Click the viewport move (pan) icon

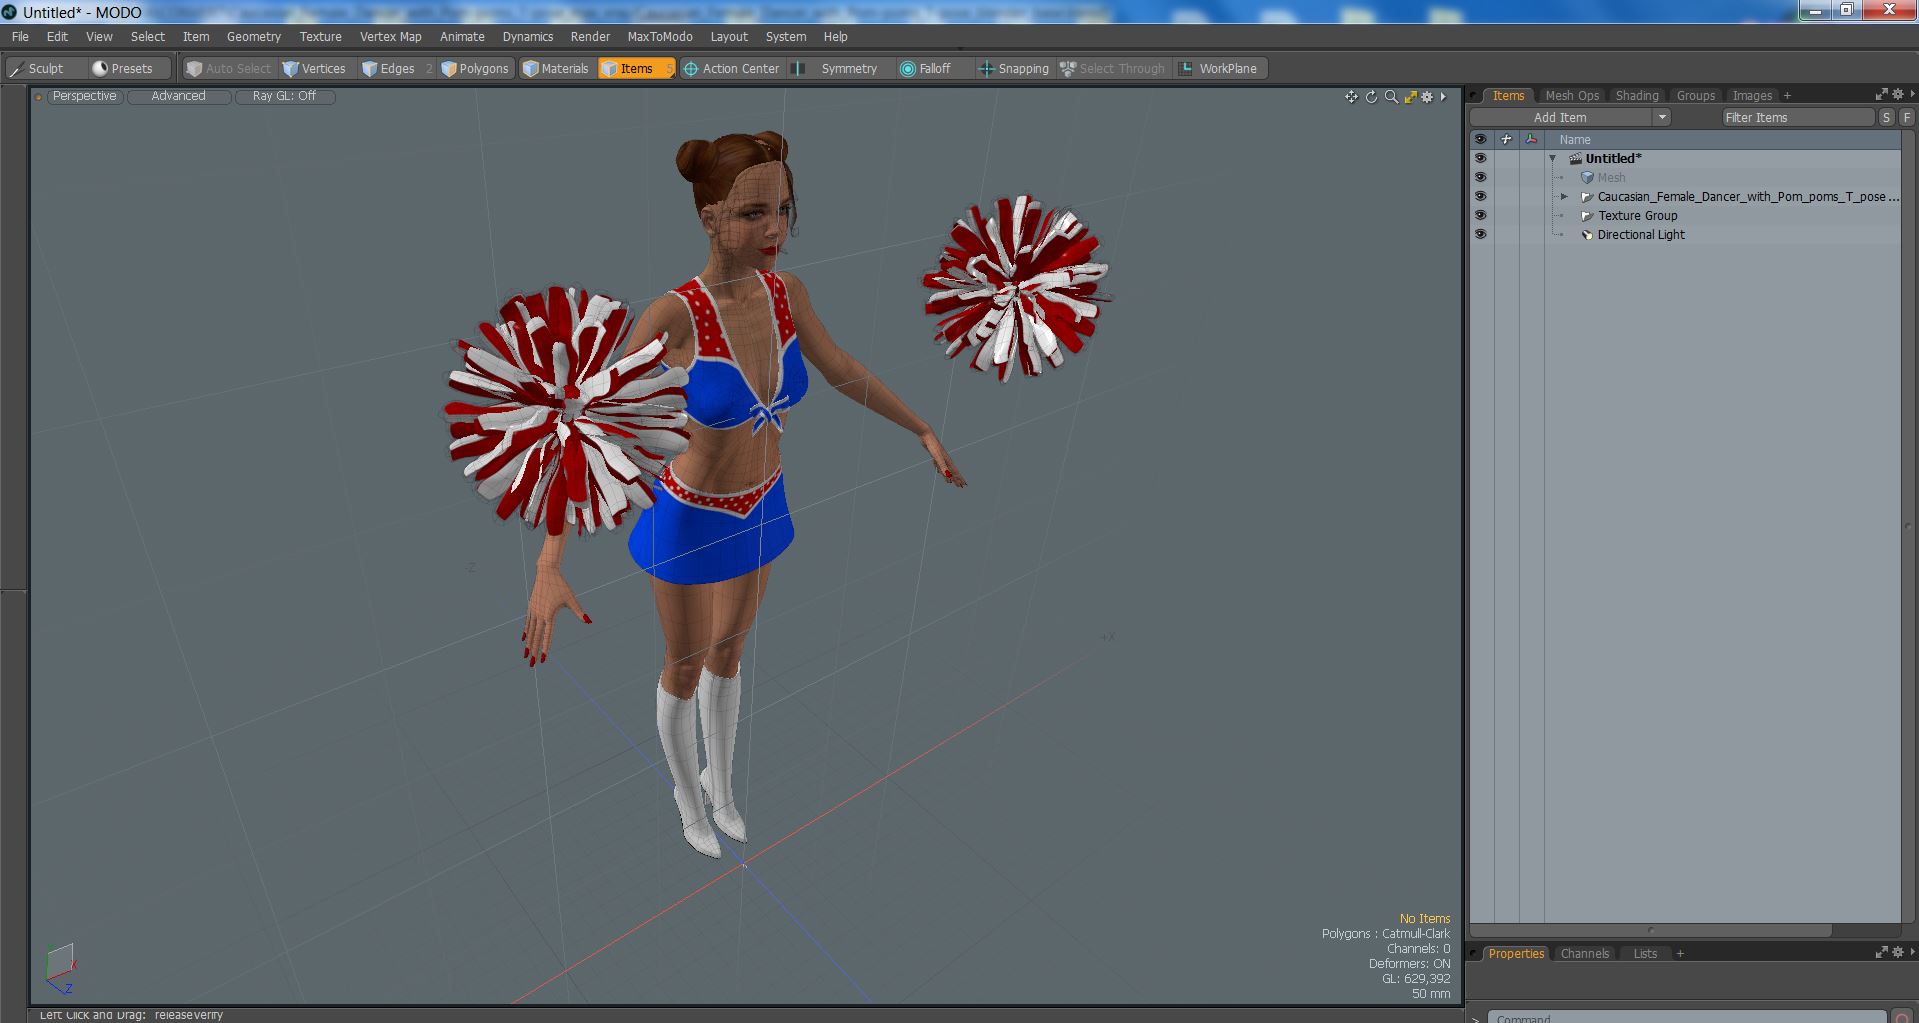[1351, 97]
